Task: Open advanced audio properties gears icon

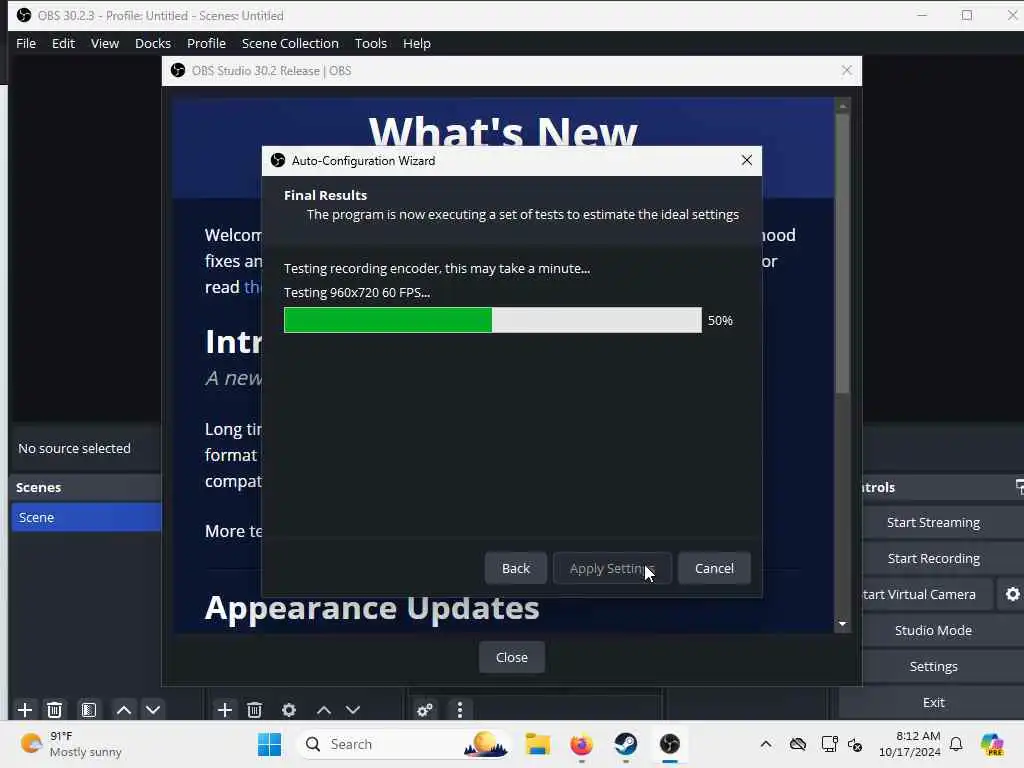Action: [425, 709]
